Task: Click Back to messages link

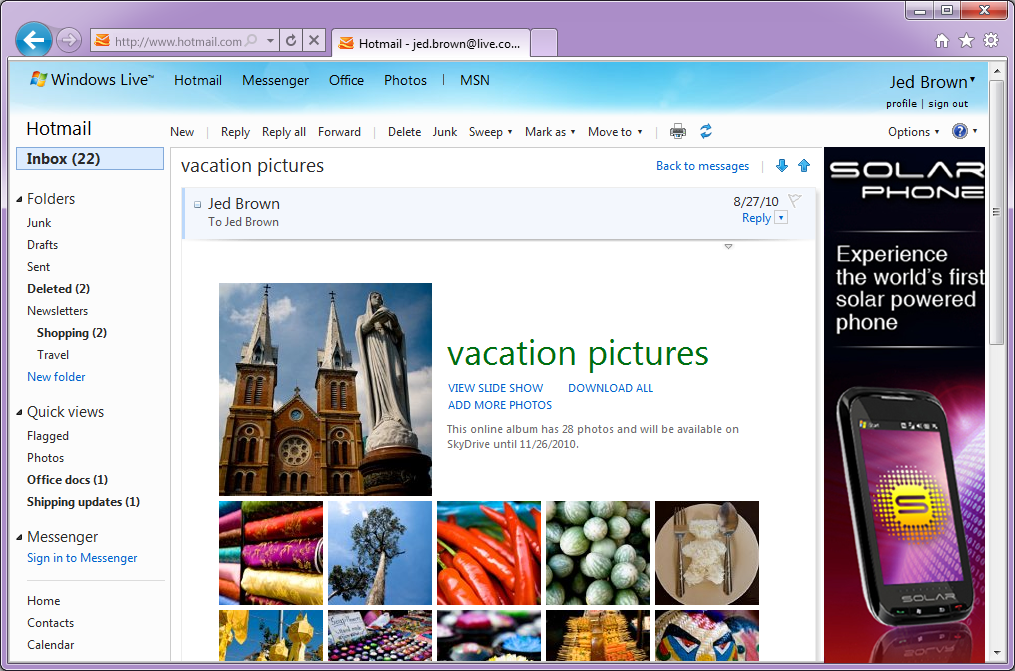Action: coord(702,166)
